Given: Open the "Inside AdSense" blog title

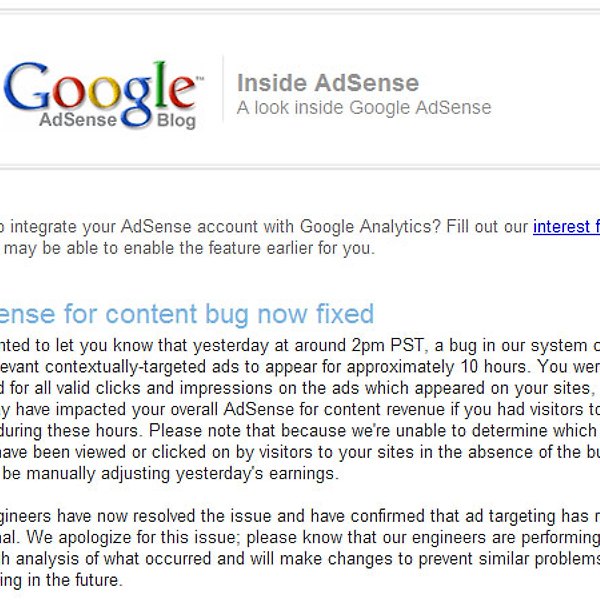Looking at the screenshot, I should click(327, 83).
